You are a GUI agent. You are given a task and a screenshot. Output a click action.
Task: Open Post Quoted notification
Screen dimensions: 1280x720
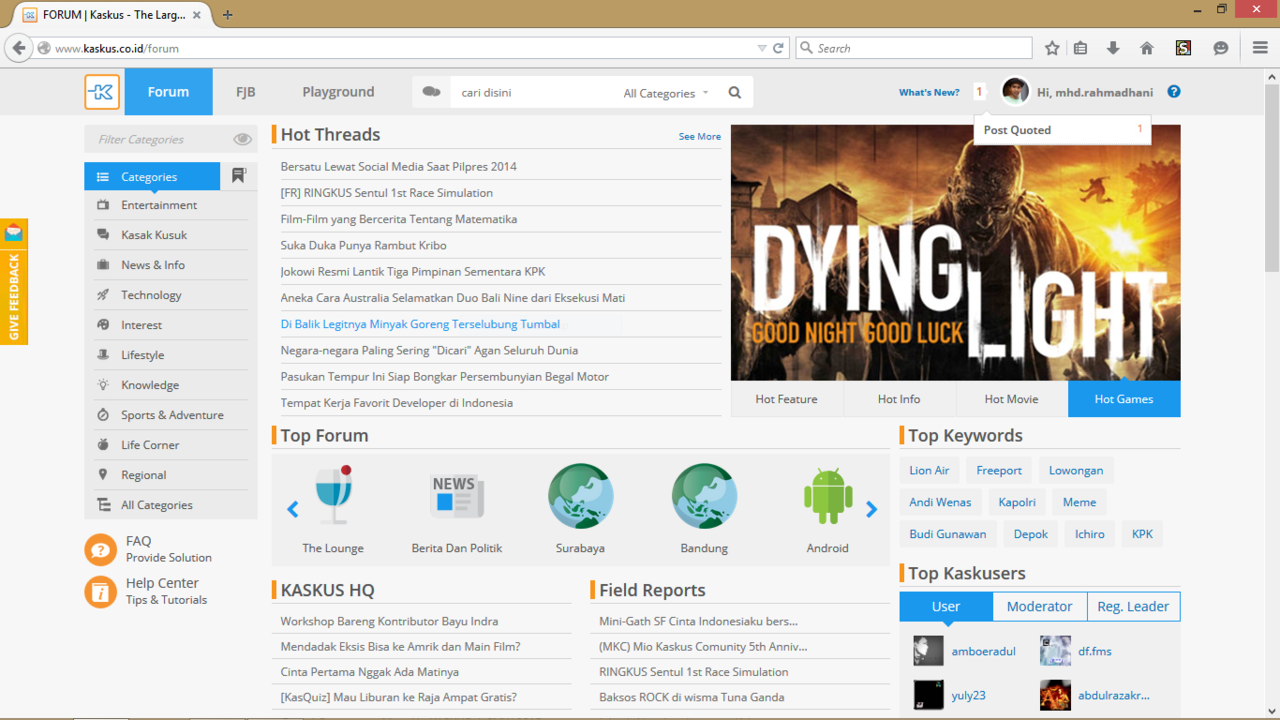click(x=1062, y=130)
